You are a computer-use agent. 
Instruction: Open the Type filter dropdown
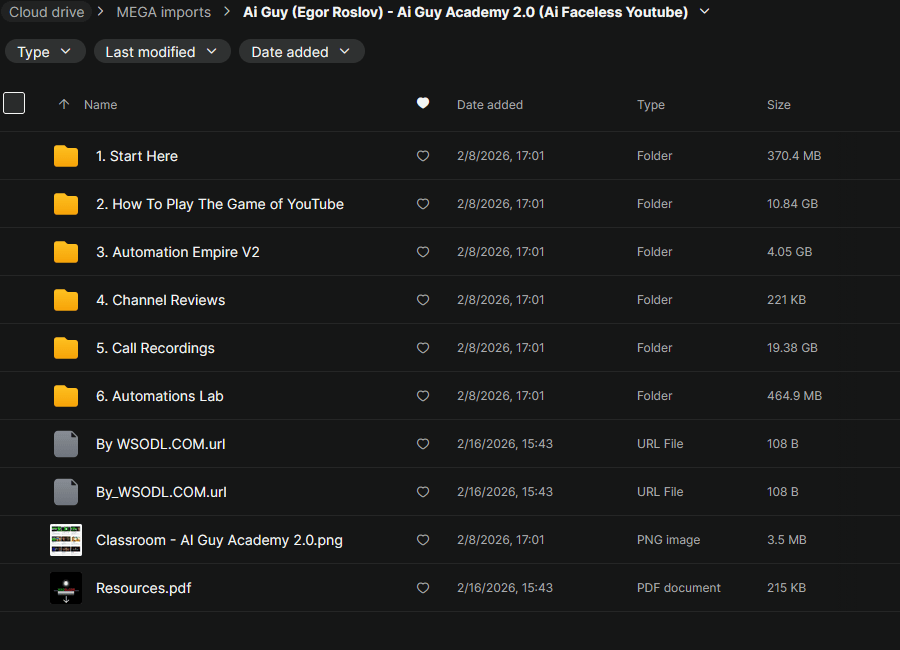tap(45, 52)
